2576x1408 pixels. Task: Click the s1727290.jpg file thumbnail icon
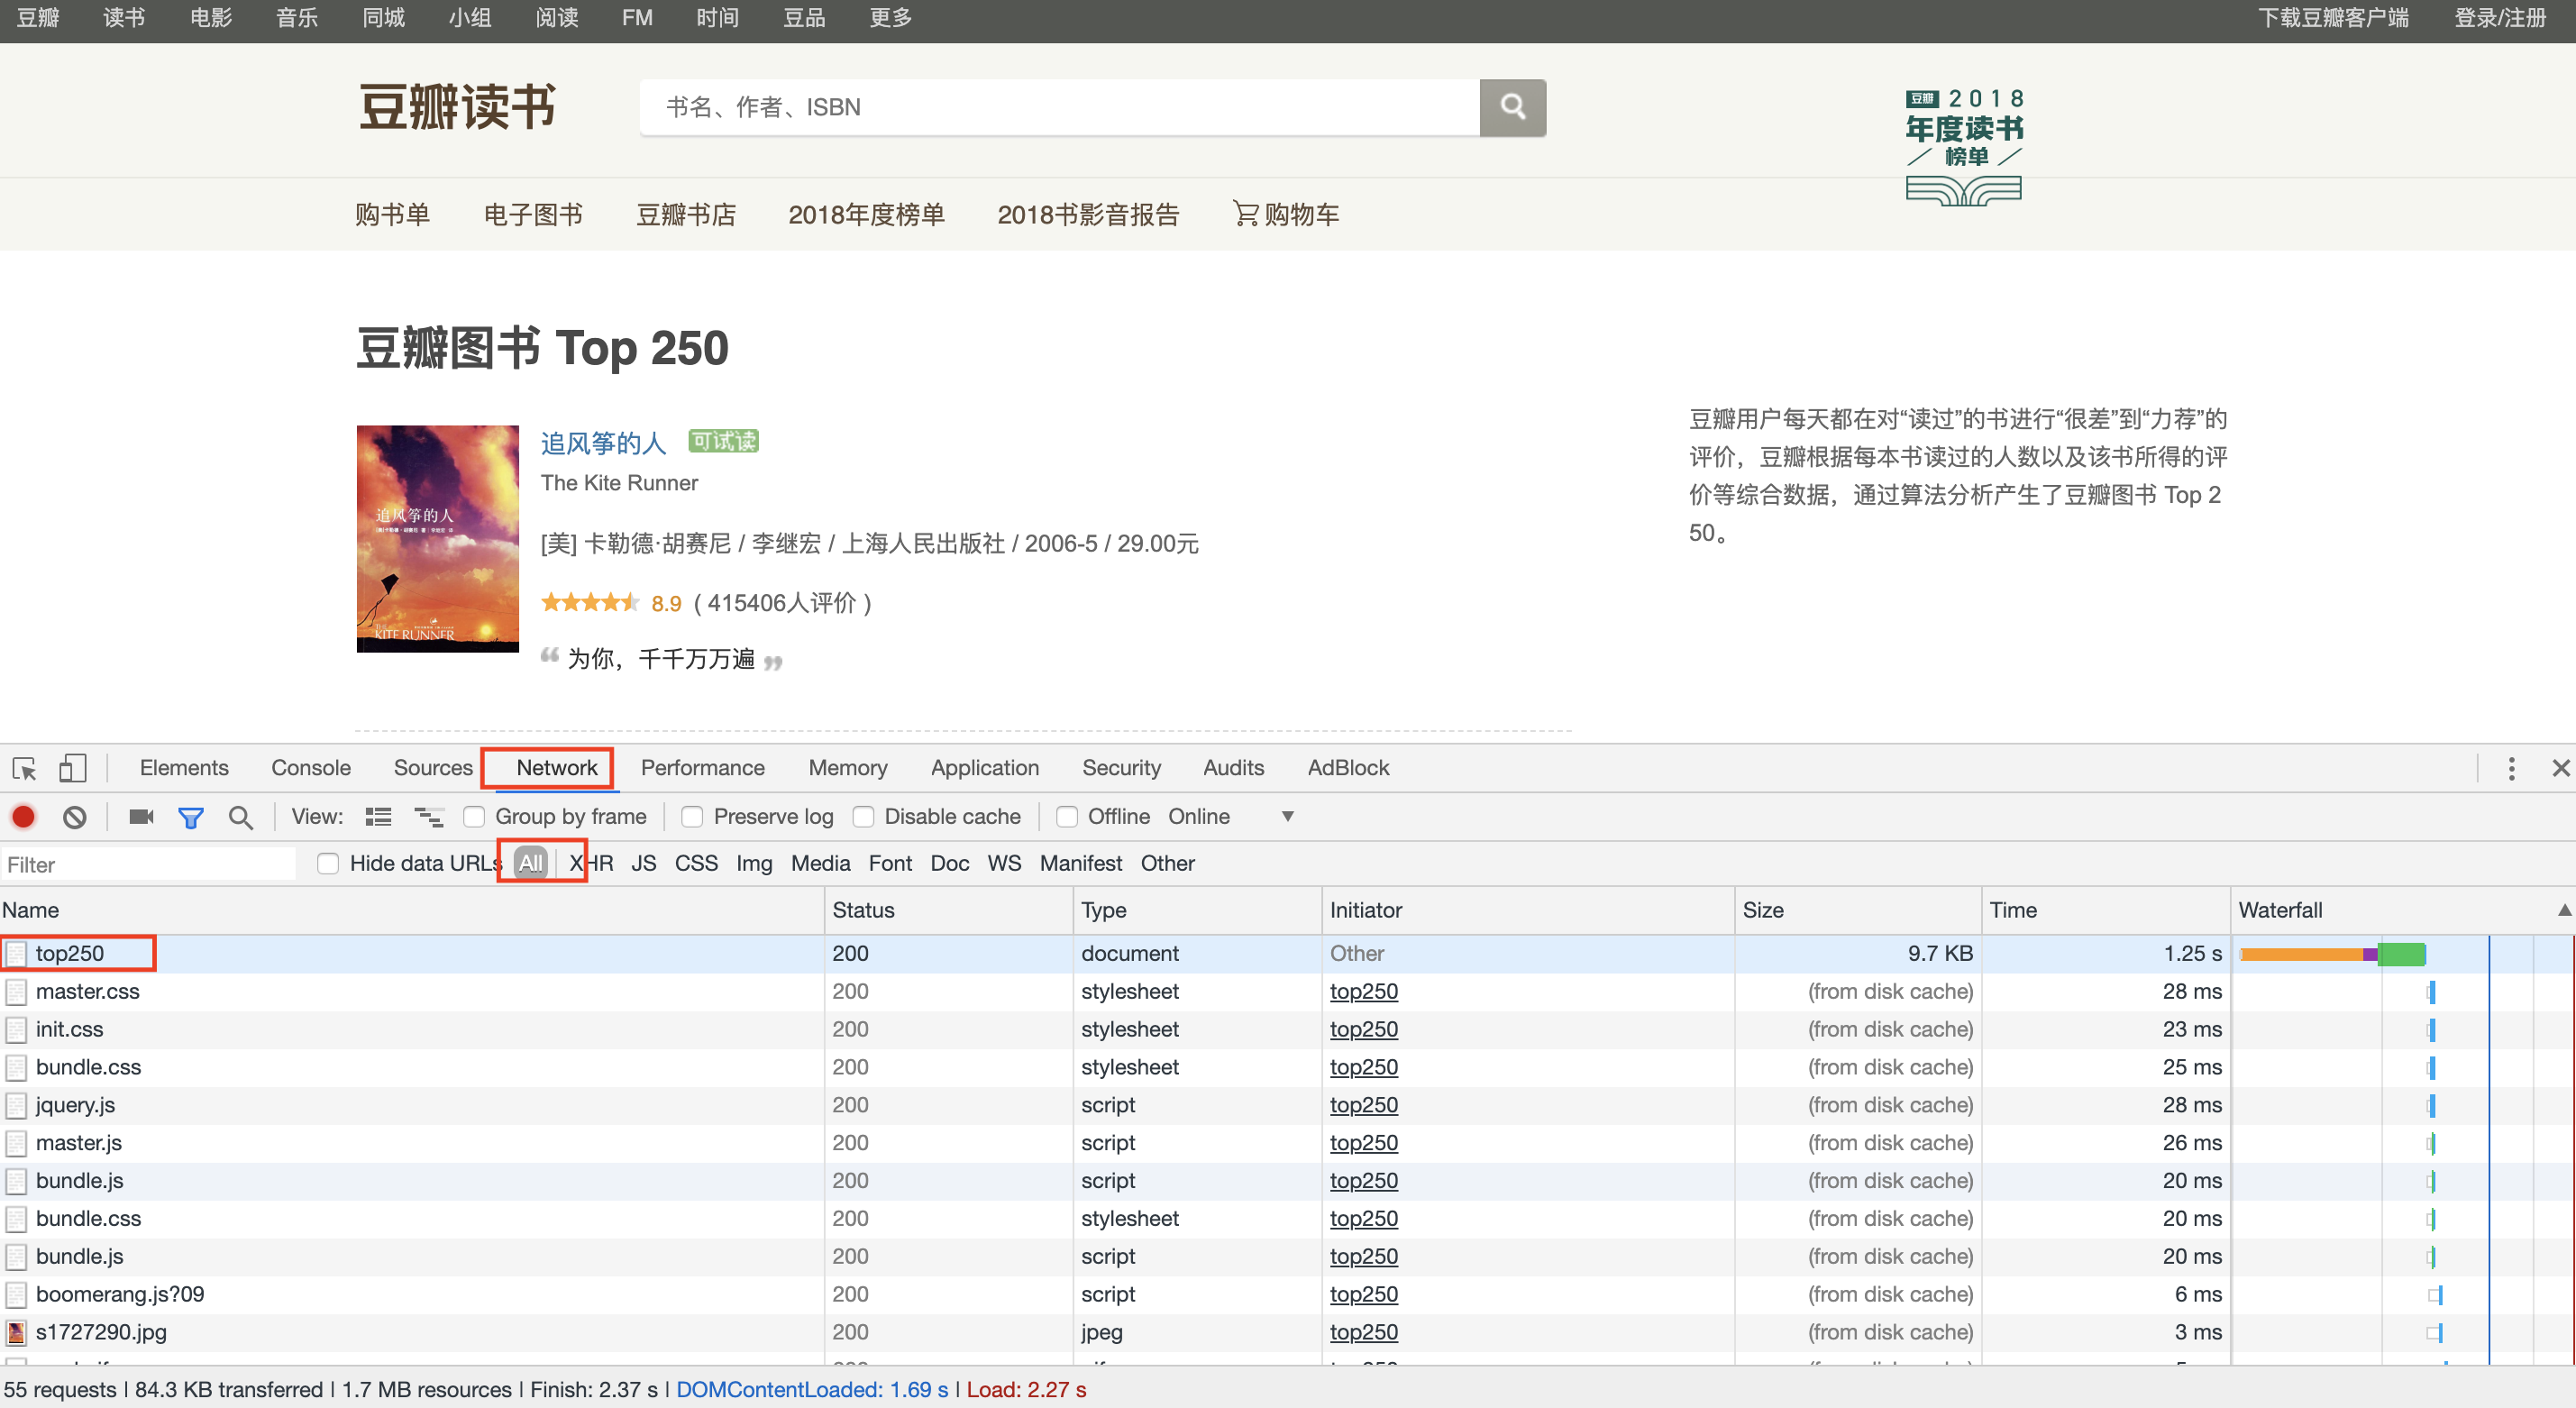point(16,1332)
